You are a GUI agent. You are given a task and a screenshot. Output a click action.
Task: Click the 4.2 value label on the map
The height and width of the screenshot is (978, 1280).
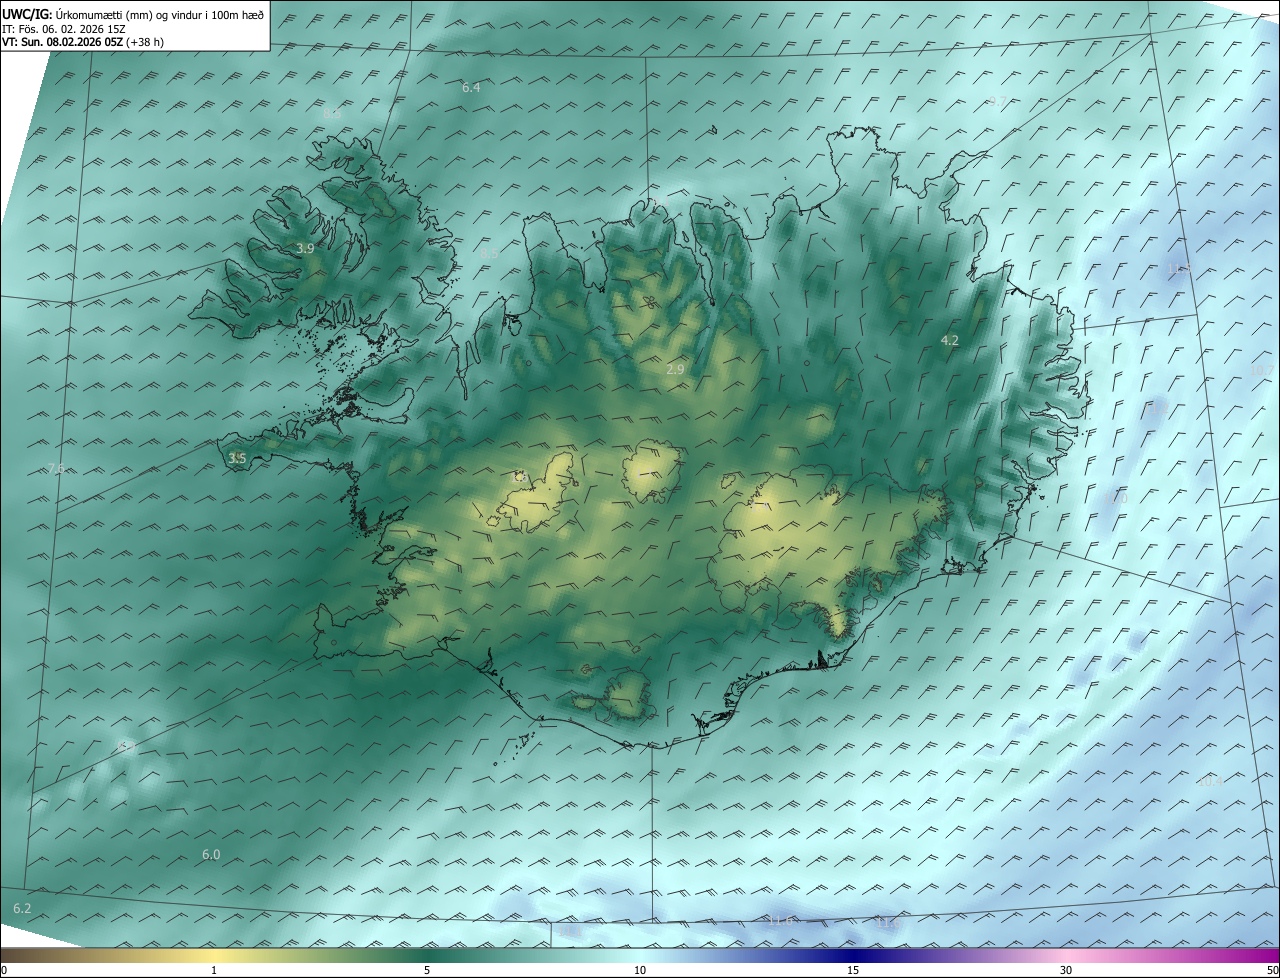click(x=950, y=341)
